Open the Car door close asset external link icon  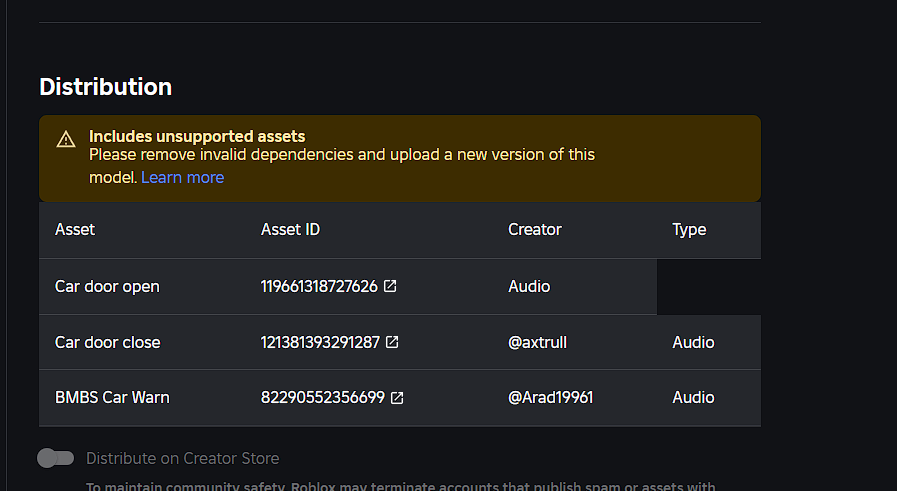pos(392,342)
